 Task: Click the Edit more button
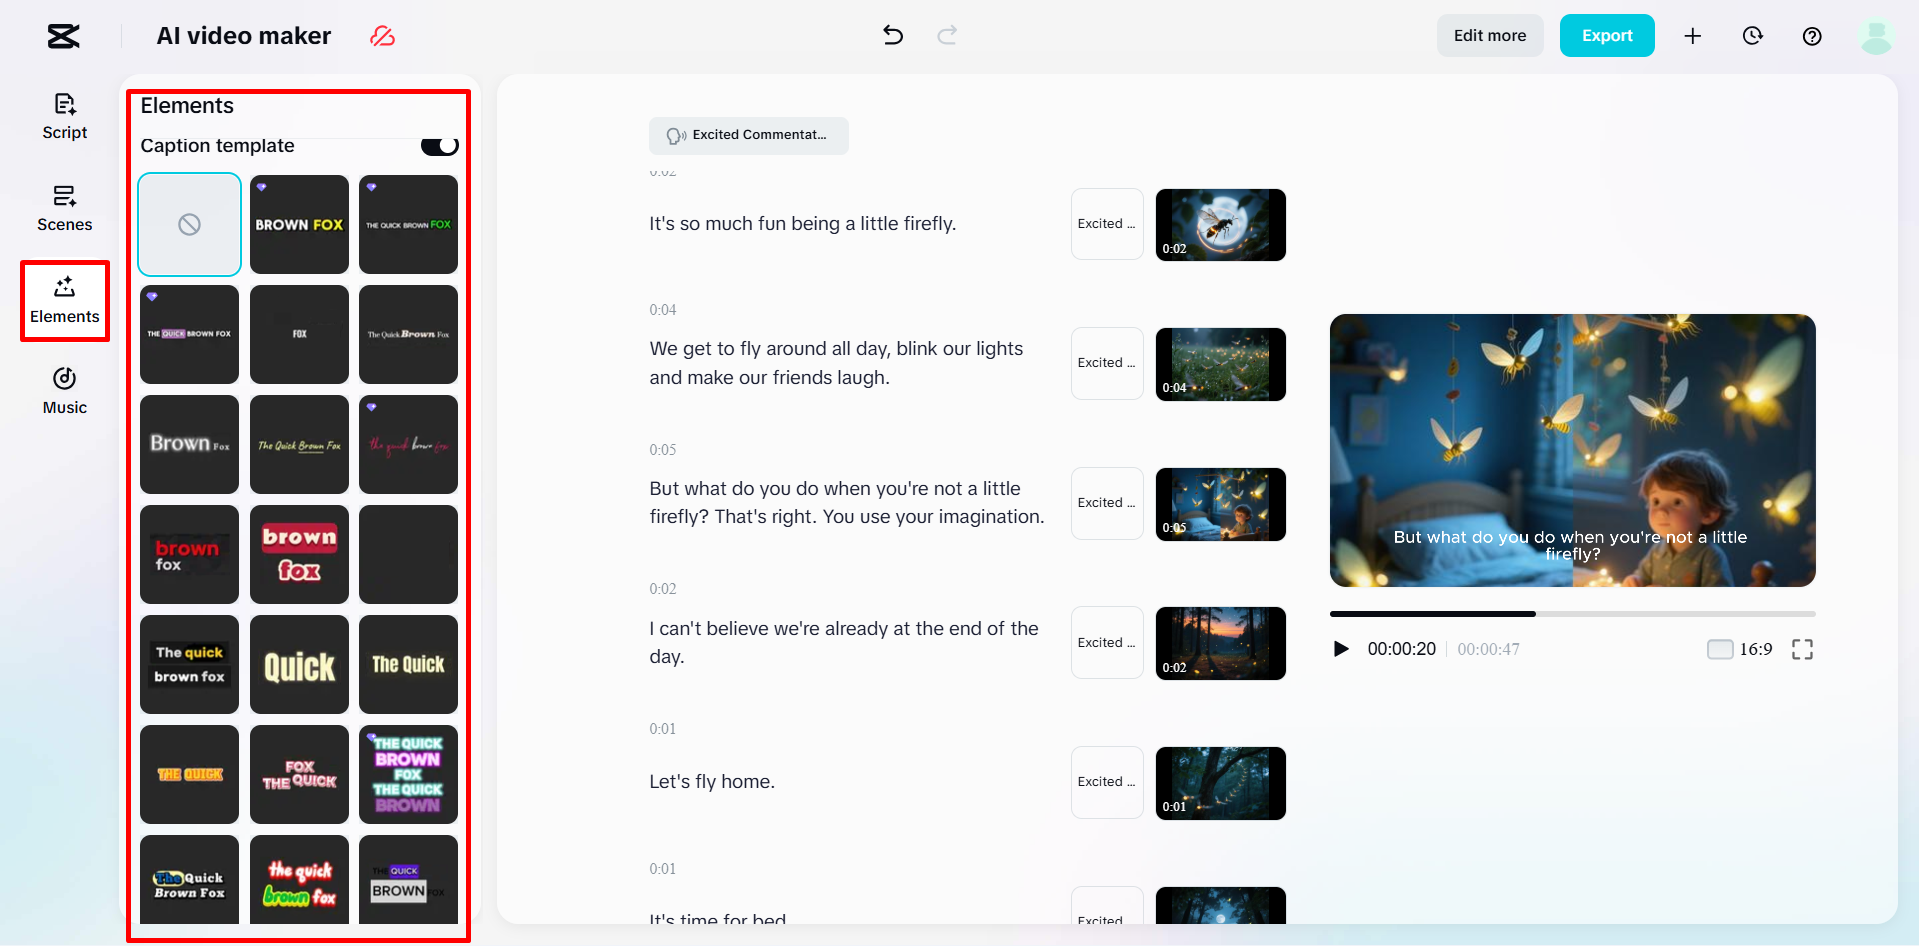pyautogui.click(x=1490, y=36)
